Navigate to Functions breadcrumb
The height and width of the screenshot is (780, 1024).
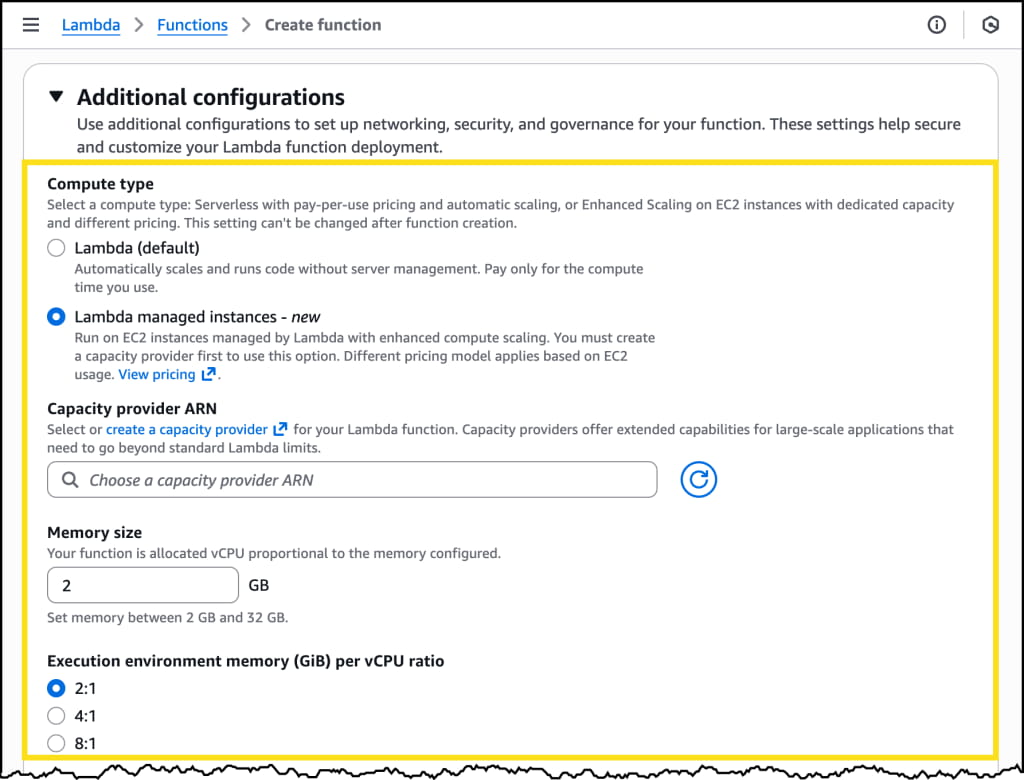tap(192, 25)
